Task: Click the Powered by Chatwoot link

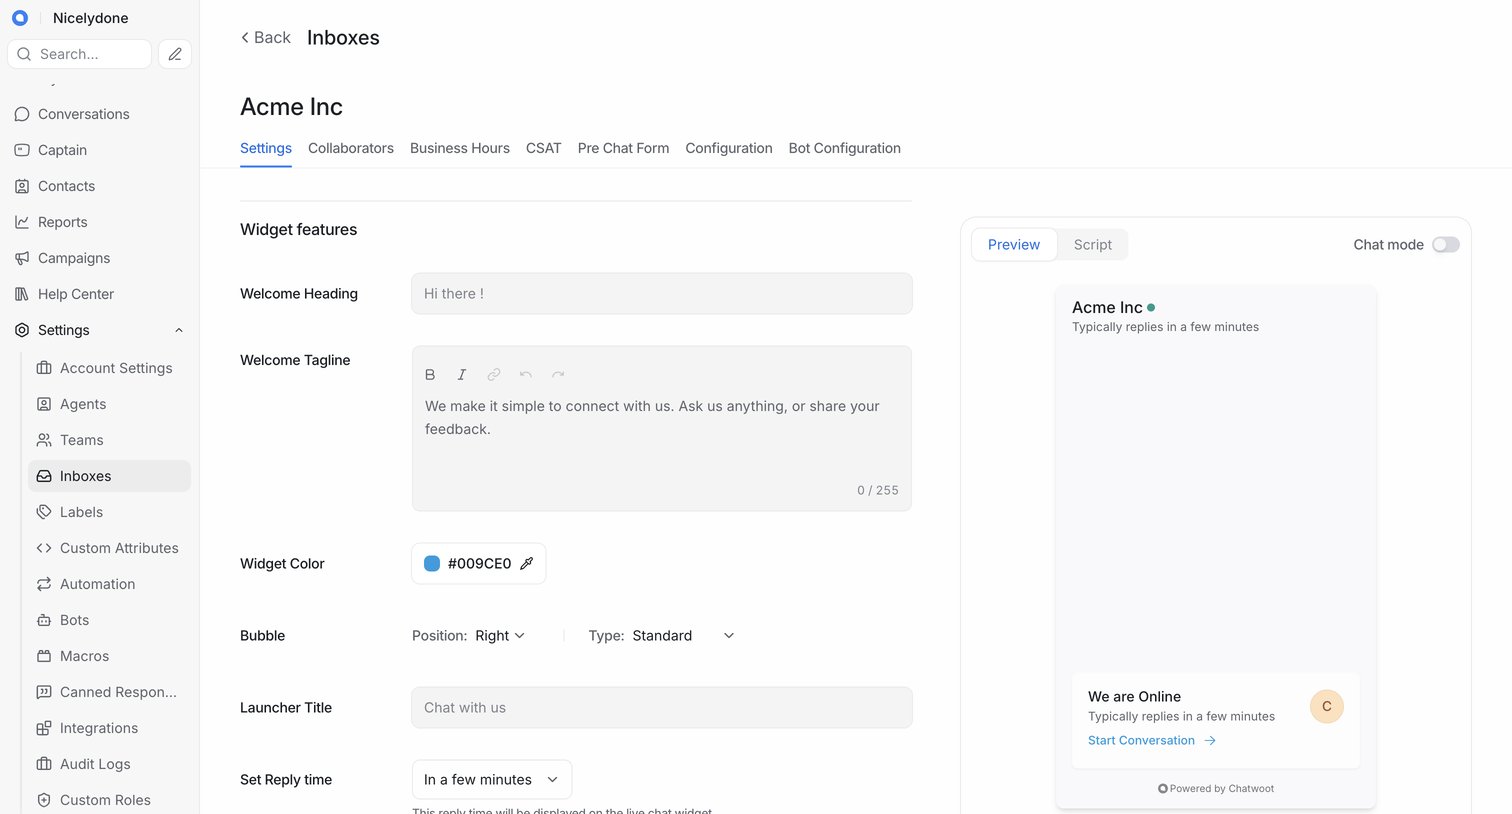Action: [1216, 789]
